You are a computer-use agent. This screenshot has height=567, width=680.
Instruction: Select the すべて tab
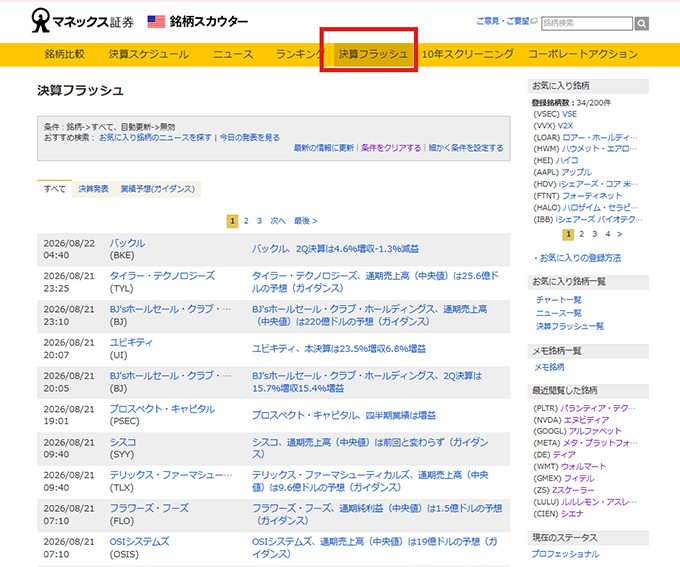pos(55,189)
